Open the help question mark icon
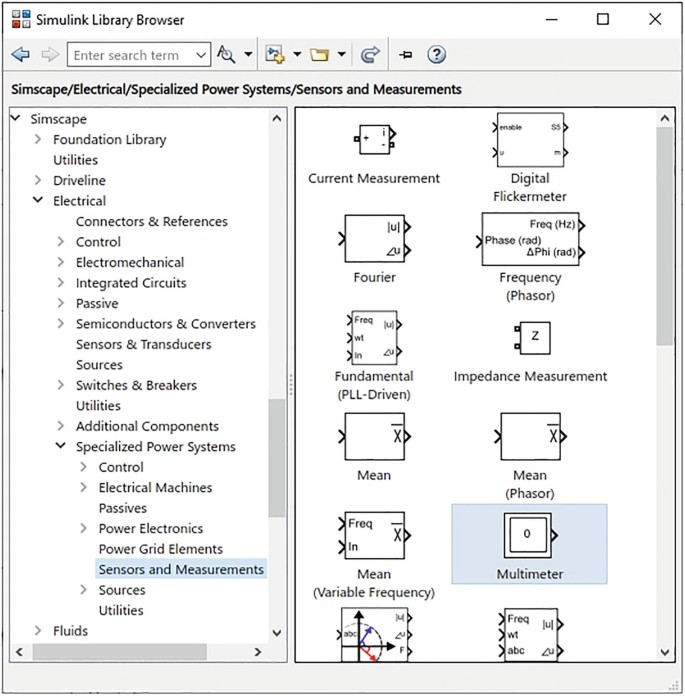Image resolution: width=685 pixels, height=696 pixels. pos(436,55)
